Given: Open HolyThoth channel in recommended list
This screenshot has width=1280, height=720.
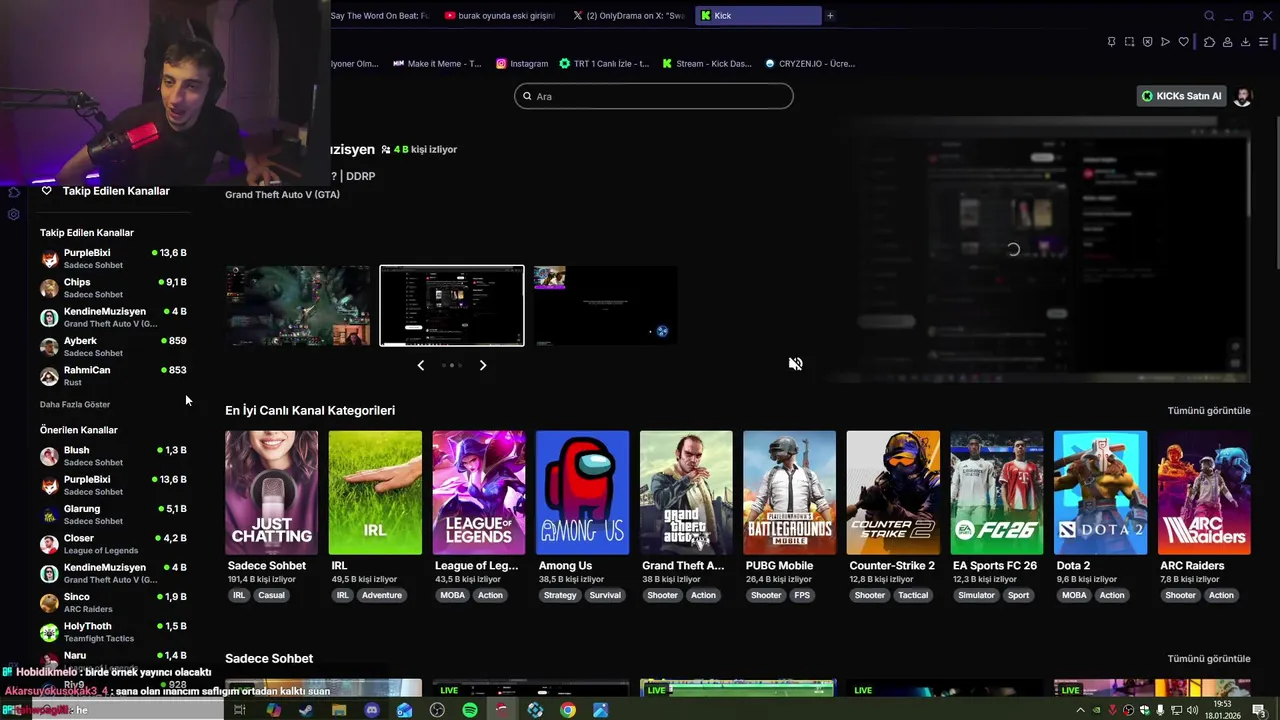Looking at the screenshot, I should 113,632.
